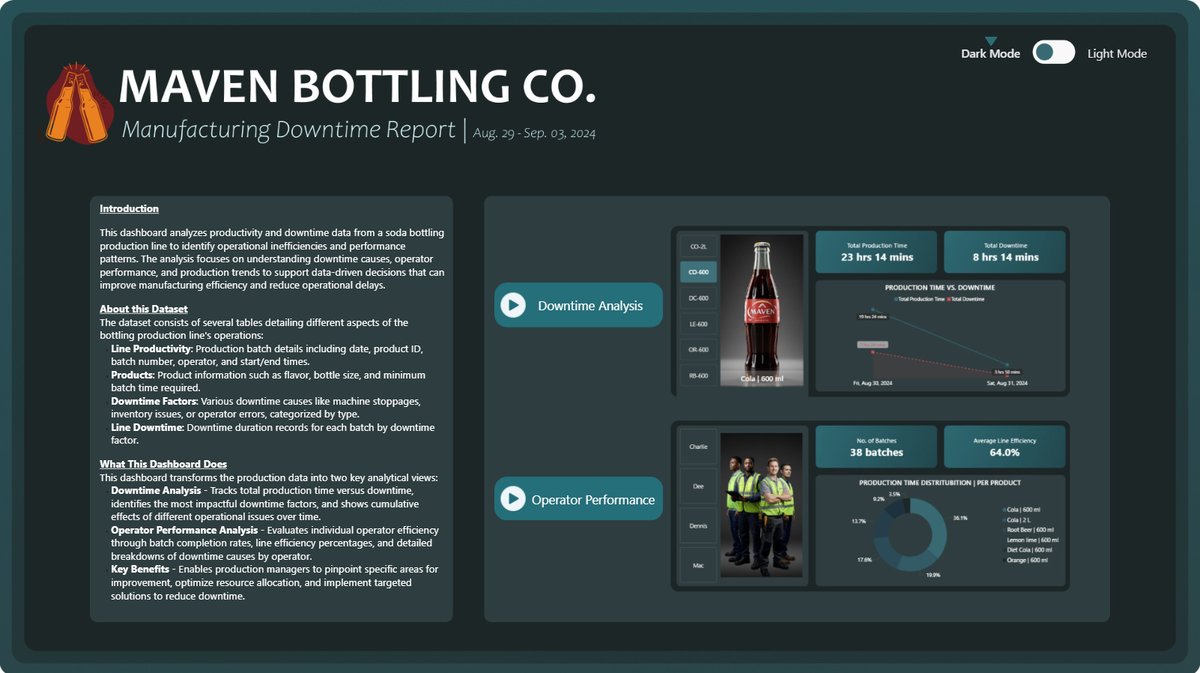This screenshot has height=673, width=1200.
Task: Click the play icon beside Operator Performance
Action: click(513, 499)
